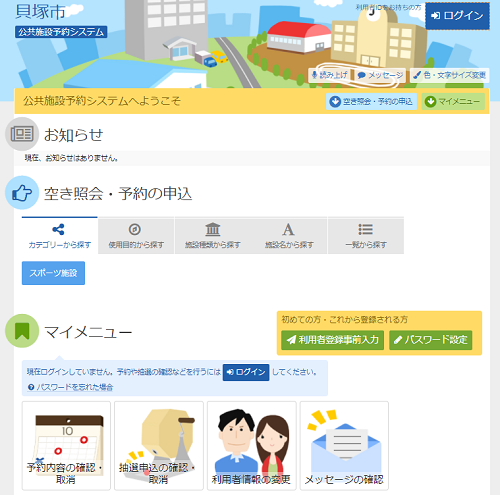Select the 使用目的から探す tab
This screenshot has width=500, height=495.
coord(136,235)
